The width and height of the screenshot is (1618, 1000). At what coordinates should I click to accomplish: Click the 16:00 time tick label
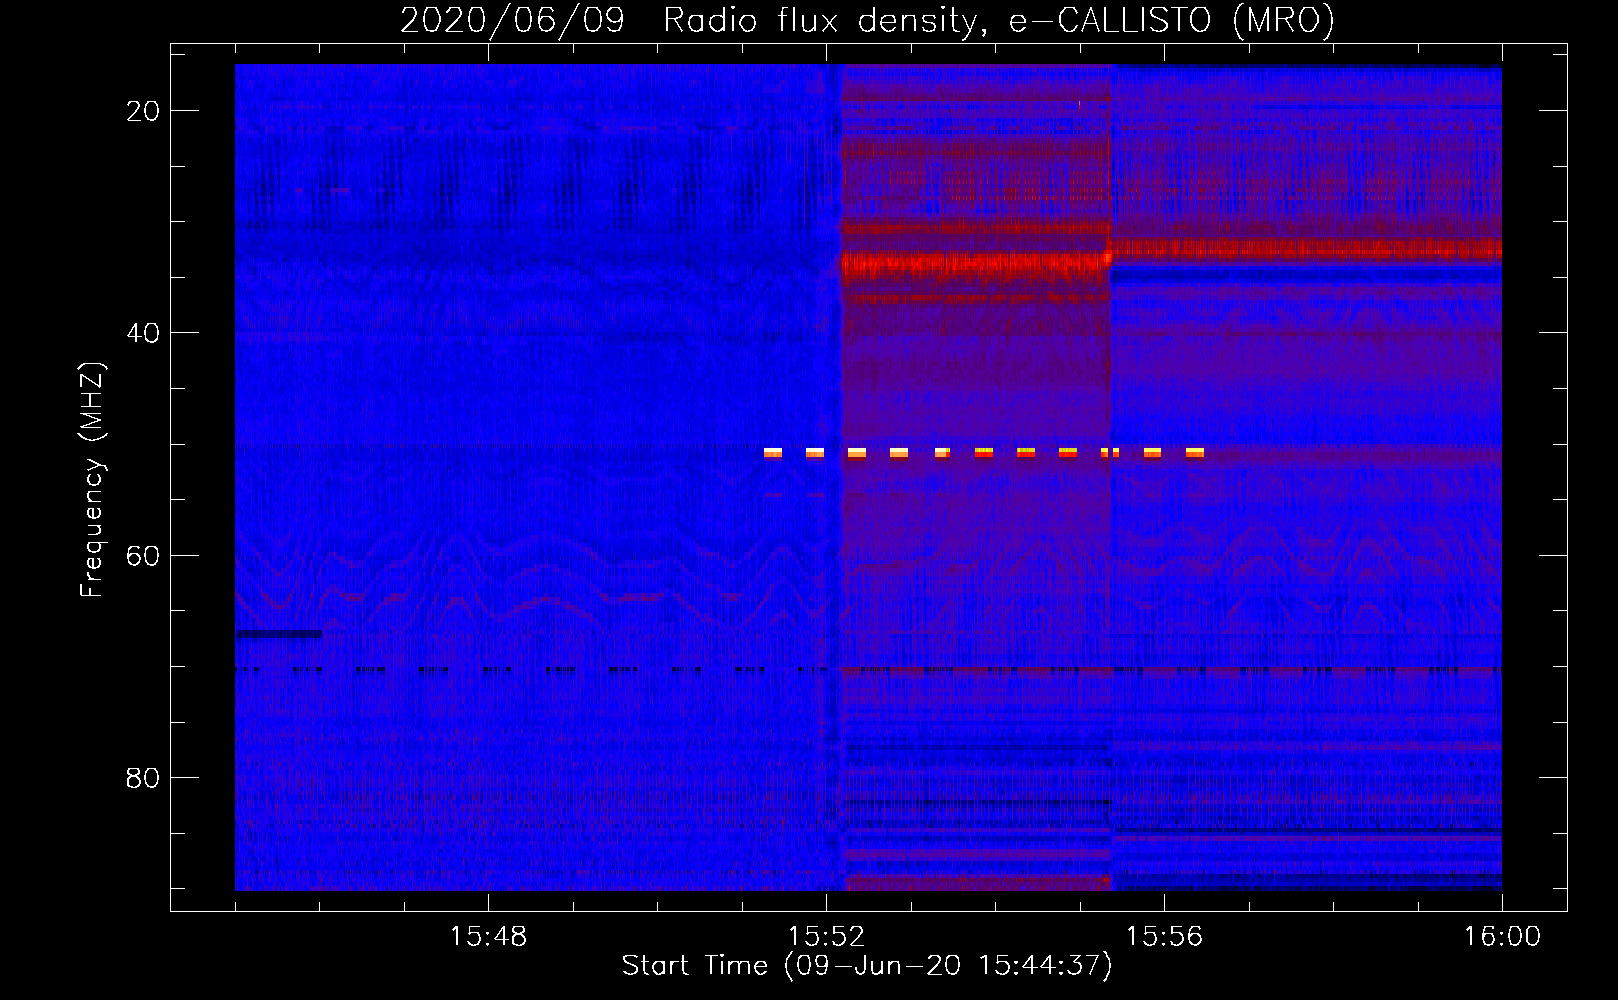1502,937
